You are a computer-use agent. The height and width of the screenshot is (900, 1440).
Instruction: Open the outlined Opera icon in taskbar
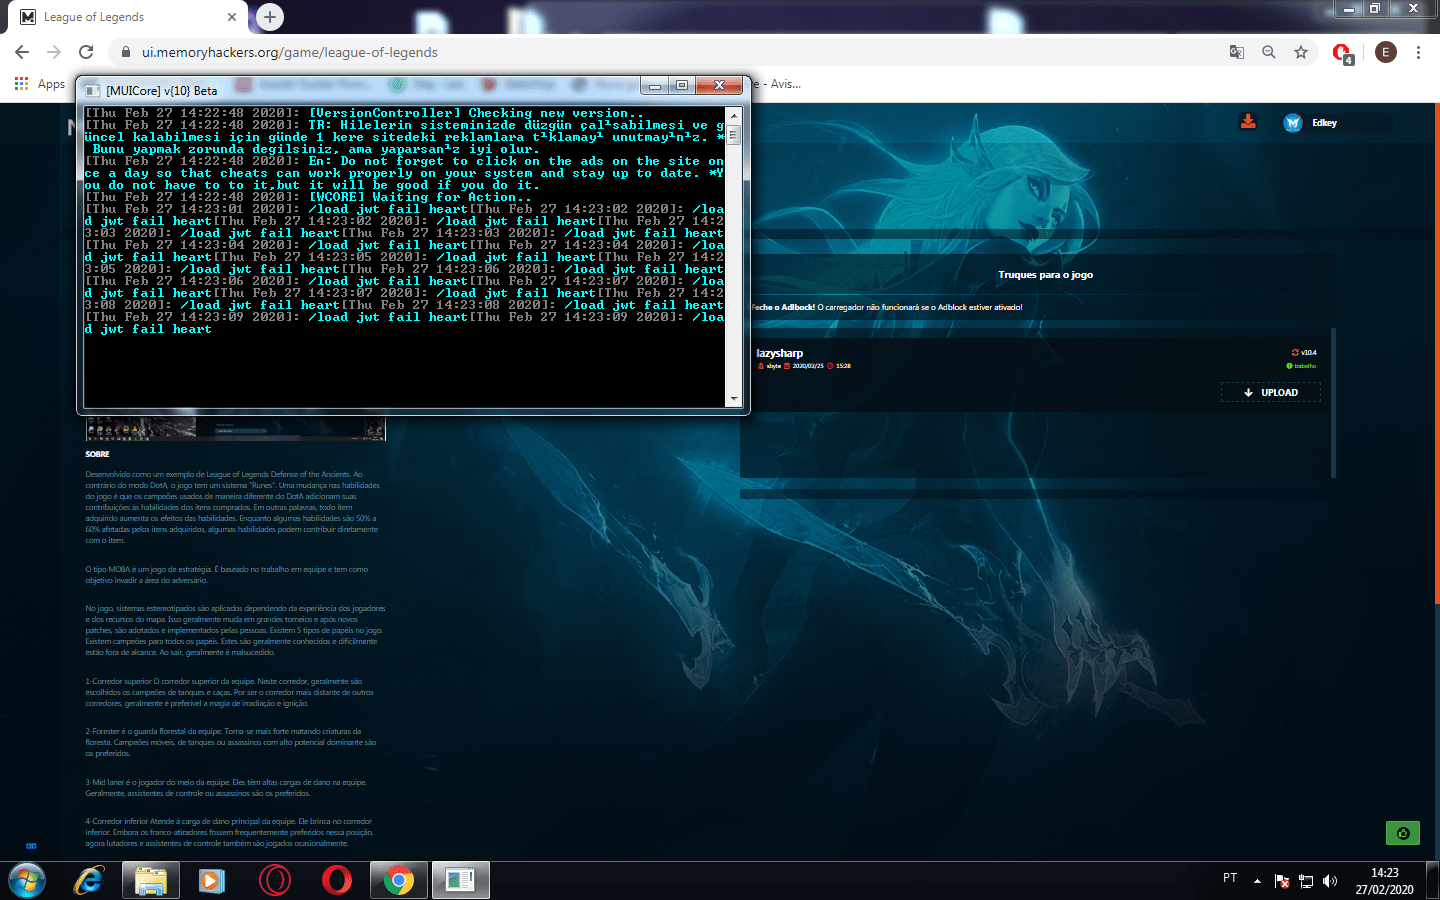[275, 881]
